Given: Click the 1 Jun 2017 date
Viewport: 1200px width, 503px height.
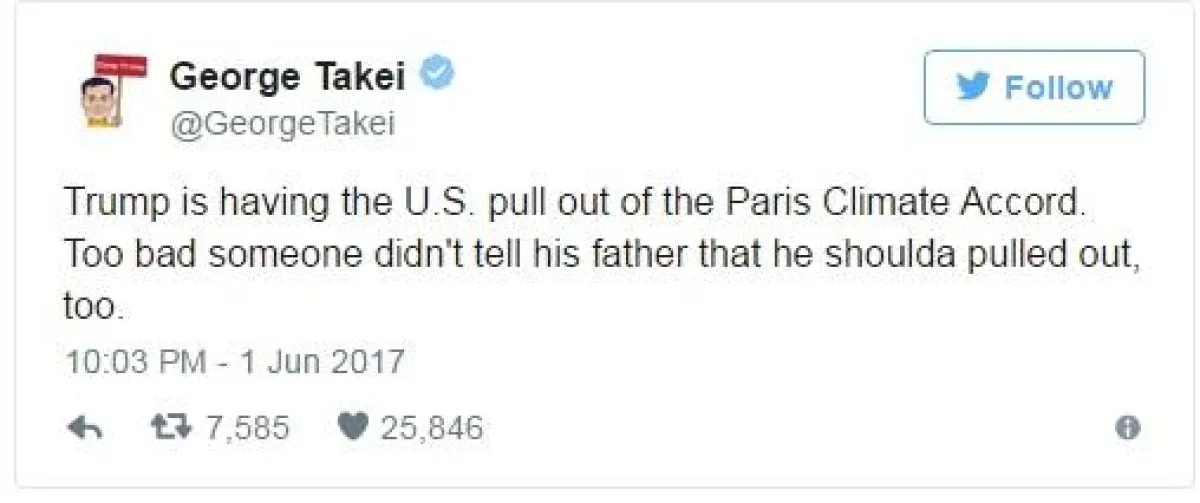Looking at the screenshot, I should (x=322, y=361).
